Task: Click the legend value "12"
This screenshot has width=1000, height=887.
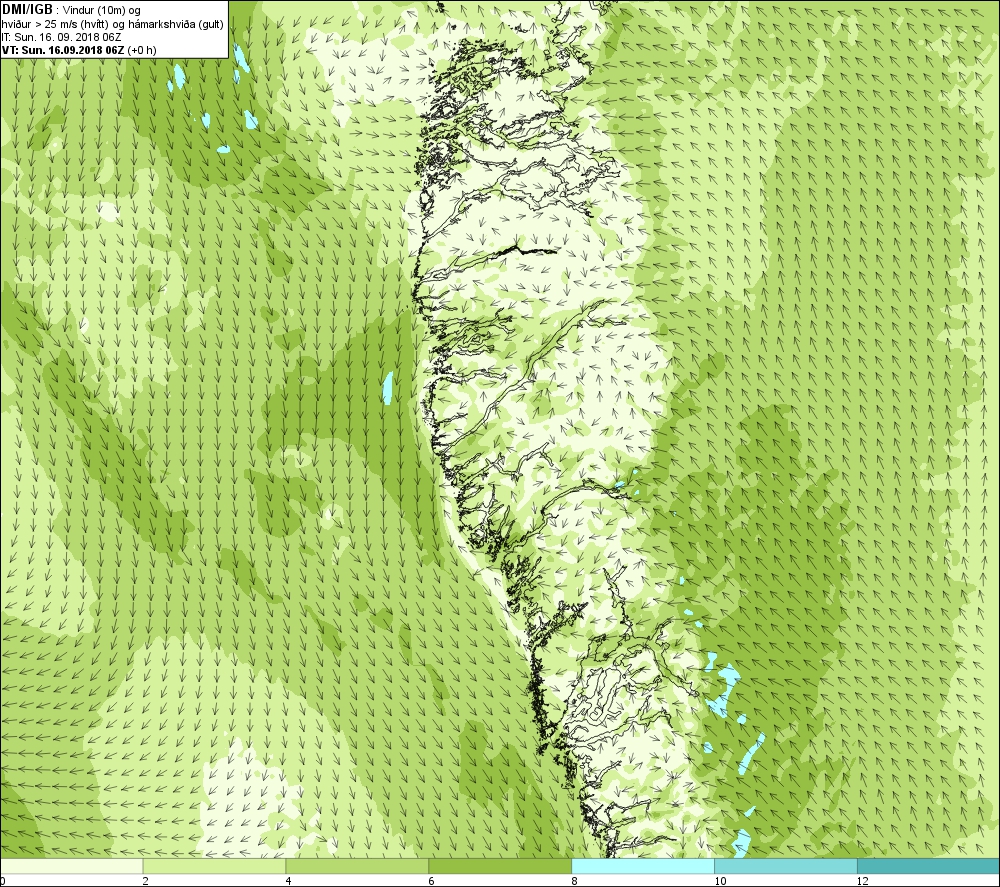Action: (x=863, y=881)
